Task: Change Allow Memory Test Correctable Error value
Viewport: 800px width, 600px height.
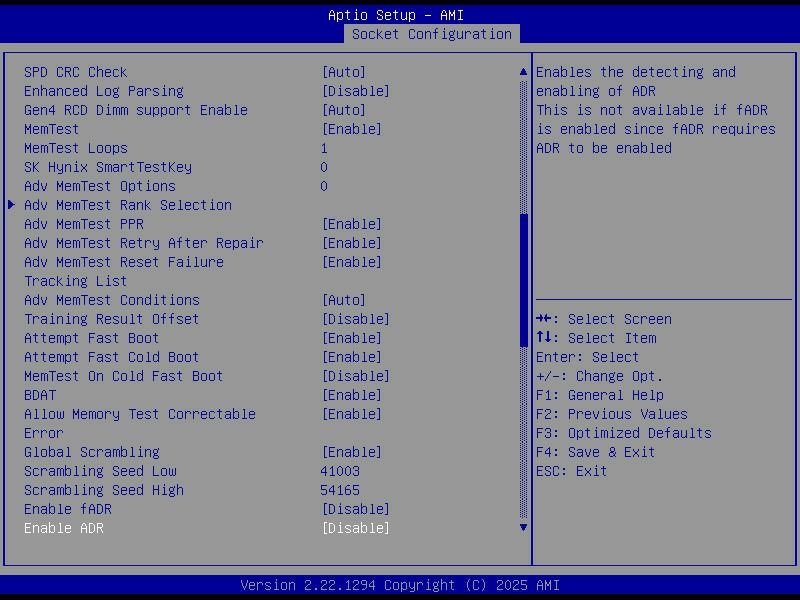Action: point(352,414)
